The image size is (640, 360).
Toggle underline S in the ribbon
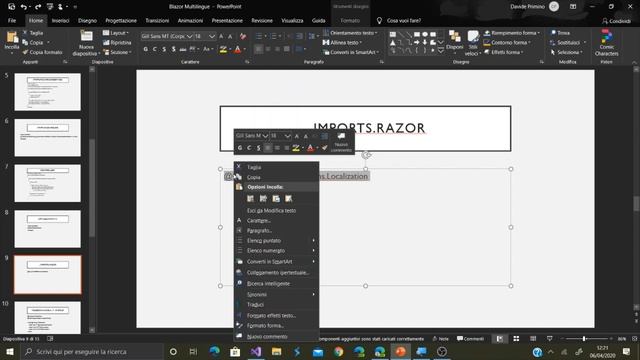(164, 49)
